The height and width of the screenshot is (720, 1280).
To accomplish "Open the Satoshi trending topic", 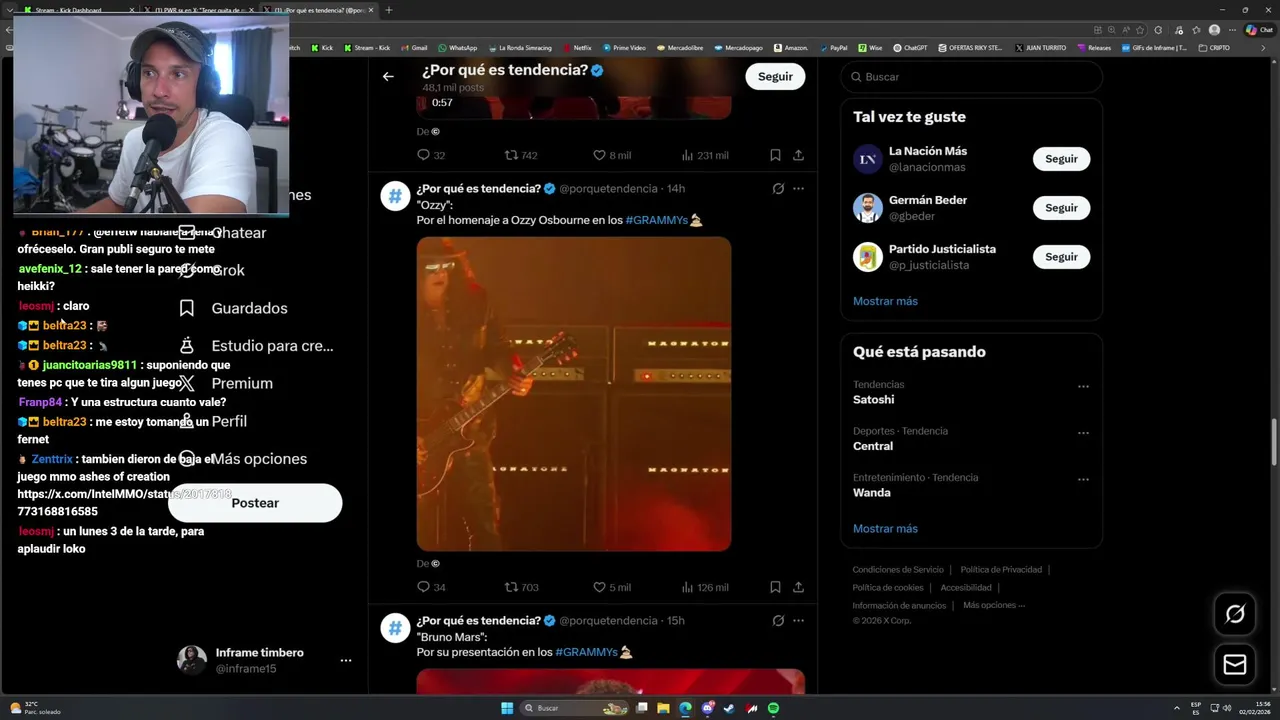I will (873, 400).
